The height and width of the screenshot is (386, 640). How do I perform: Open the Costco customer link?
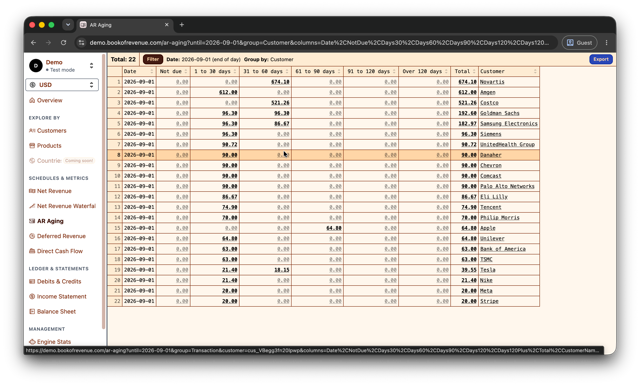(489, 103)
